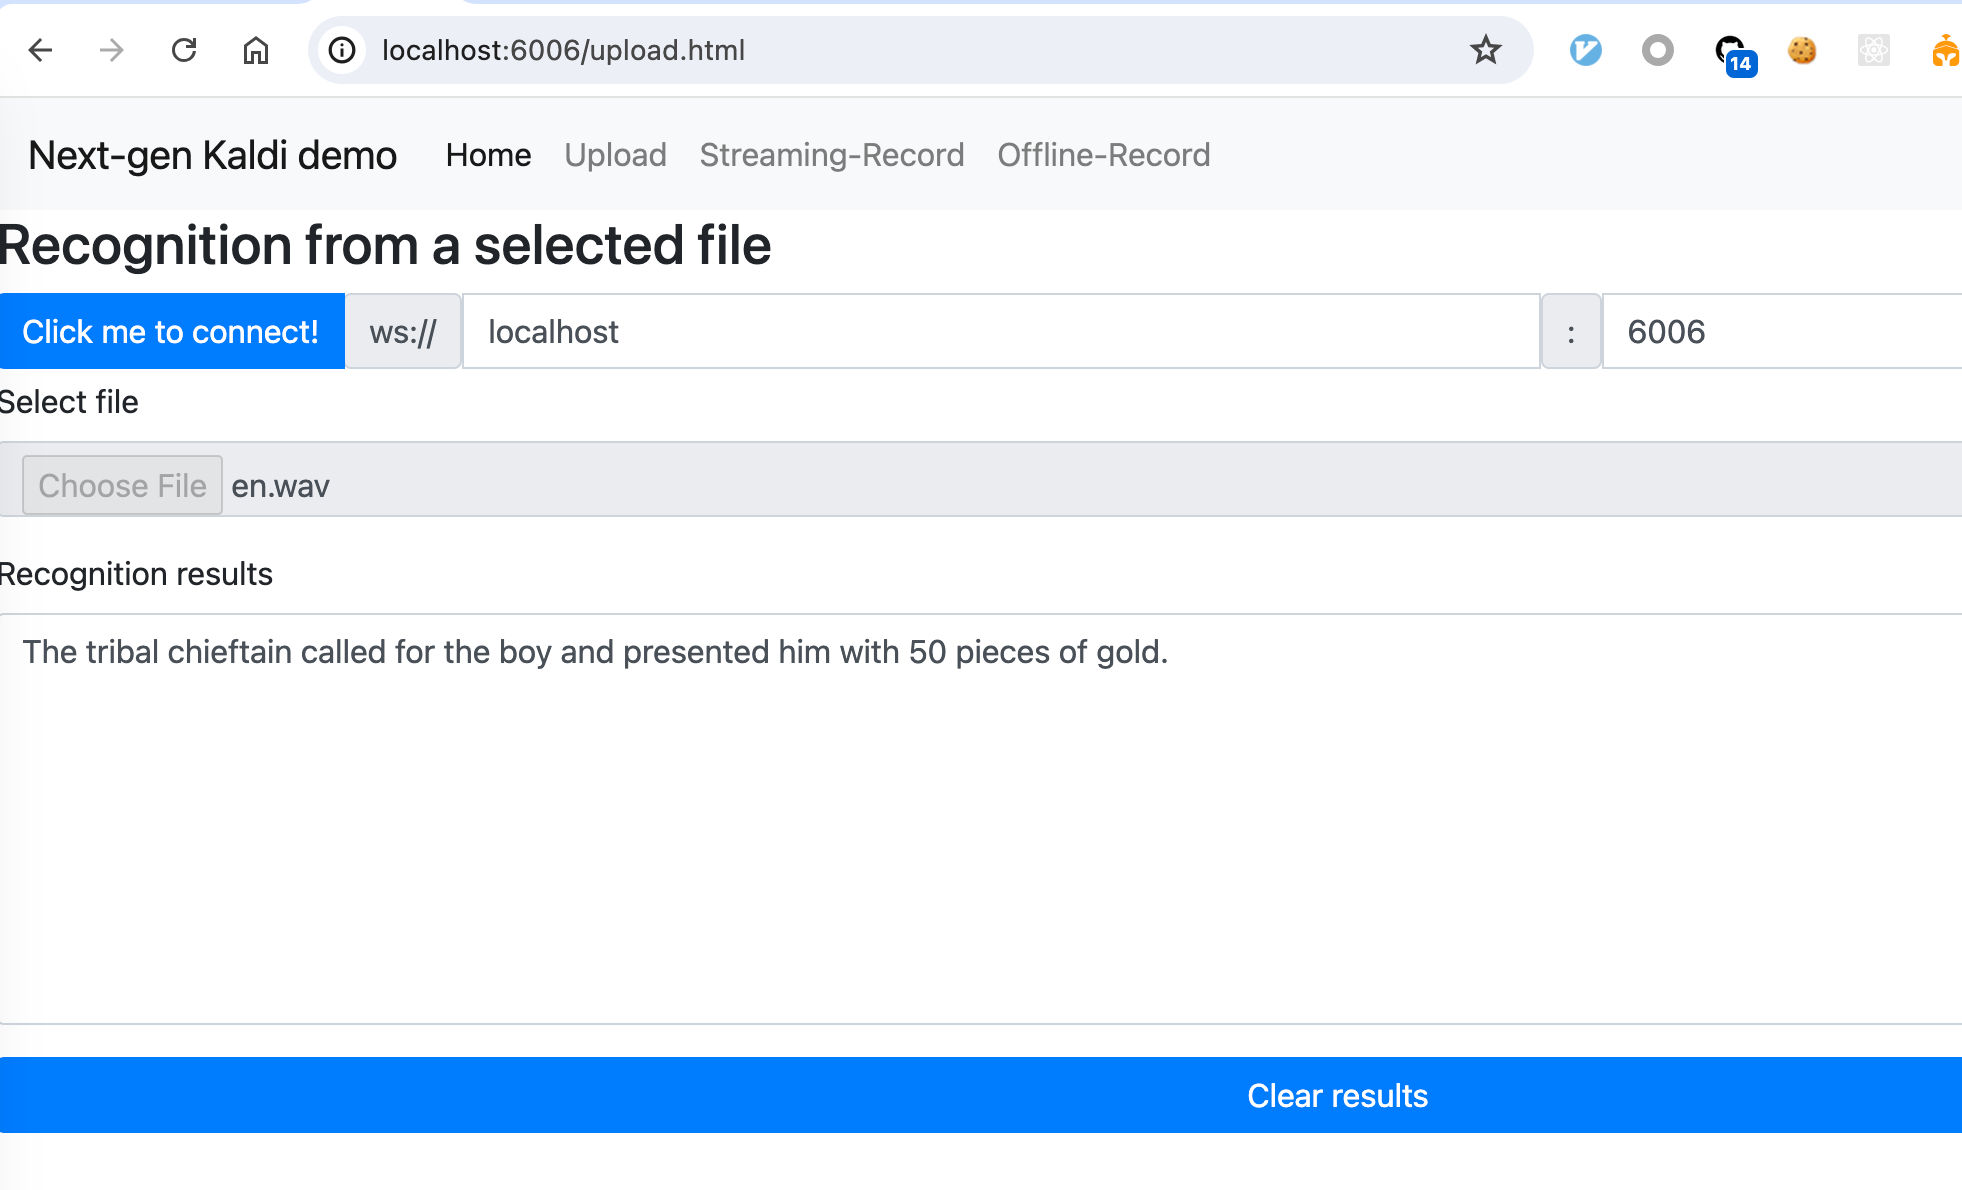1962x1190 pixels.
Task: Click the Choose File button
Action: [x=122, y=485]
